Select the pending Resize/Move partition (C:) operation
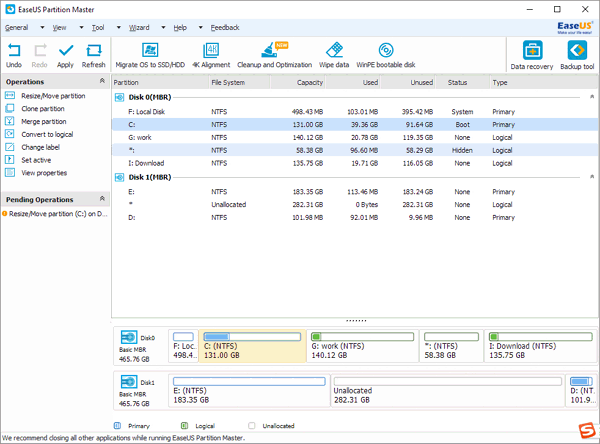This screenshot has width=600, height=444. 55,214
